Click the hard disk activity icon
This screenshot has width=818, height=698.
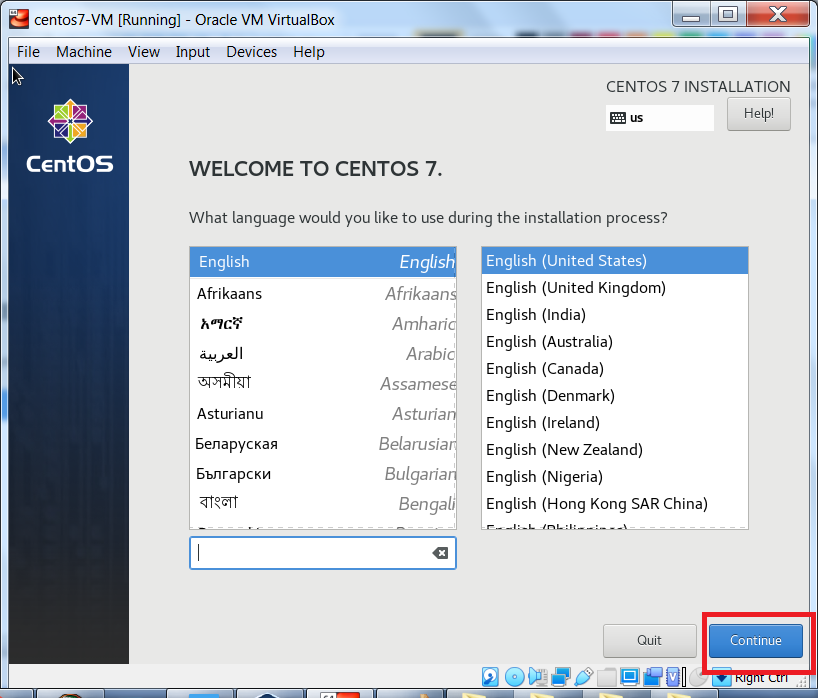pyautogui.click(x=490, y=677)
